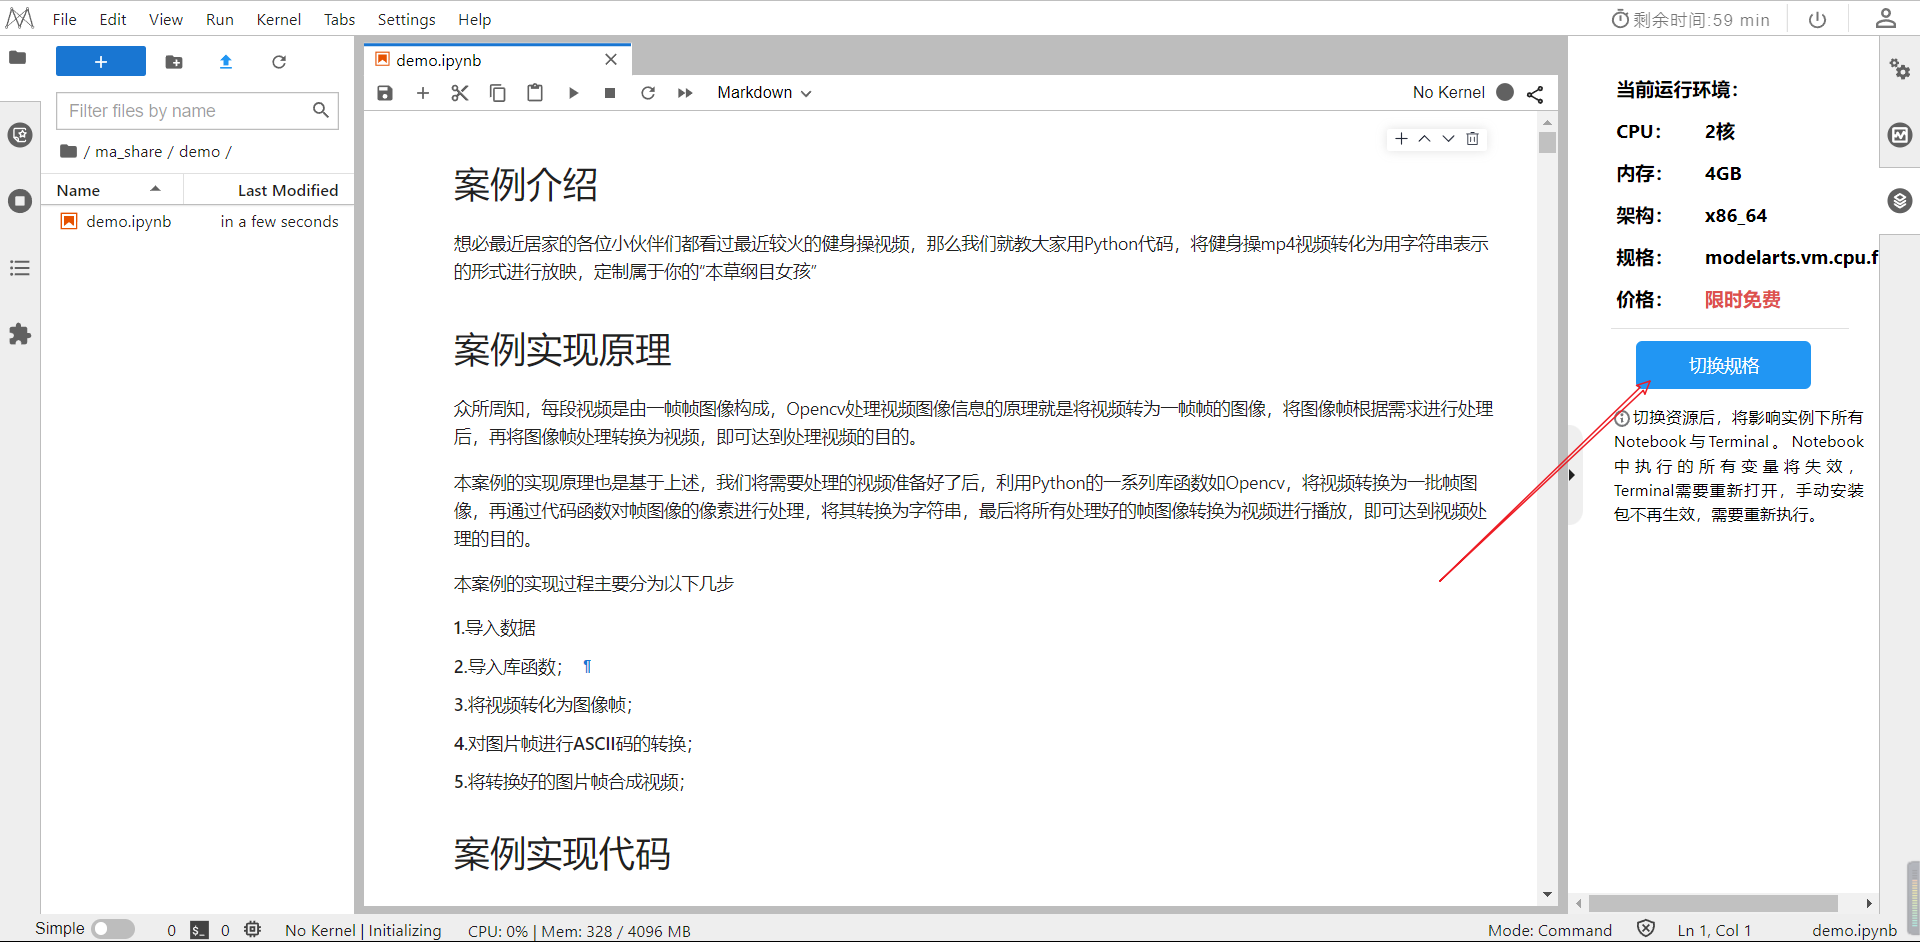Open the Run menu

220,19
